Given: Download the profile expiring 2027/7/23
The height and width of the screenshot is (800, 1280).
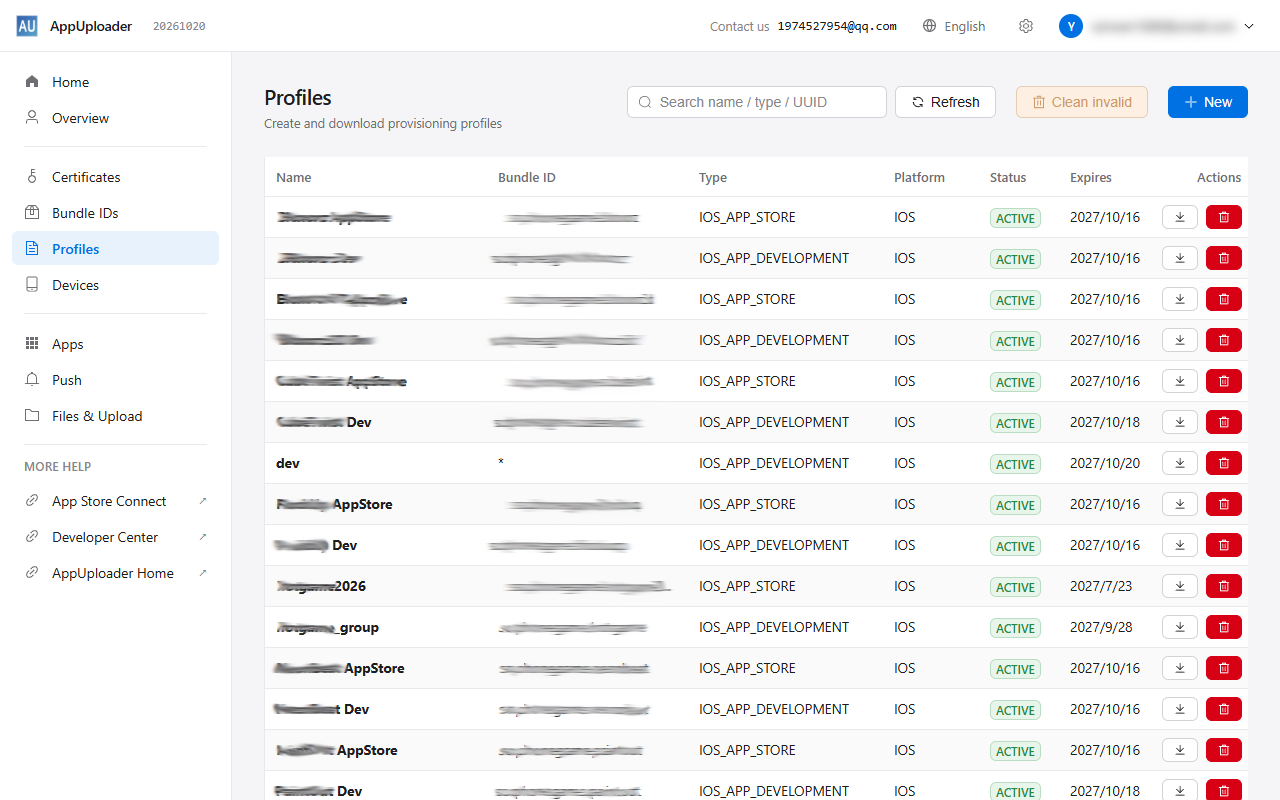Looking at the screenshot, I should pos(1180,586).
